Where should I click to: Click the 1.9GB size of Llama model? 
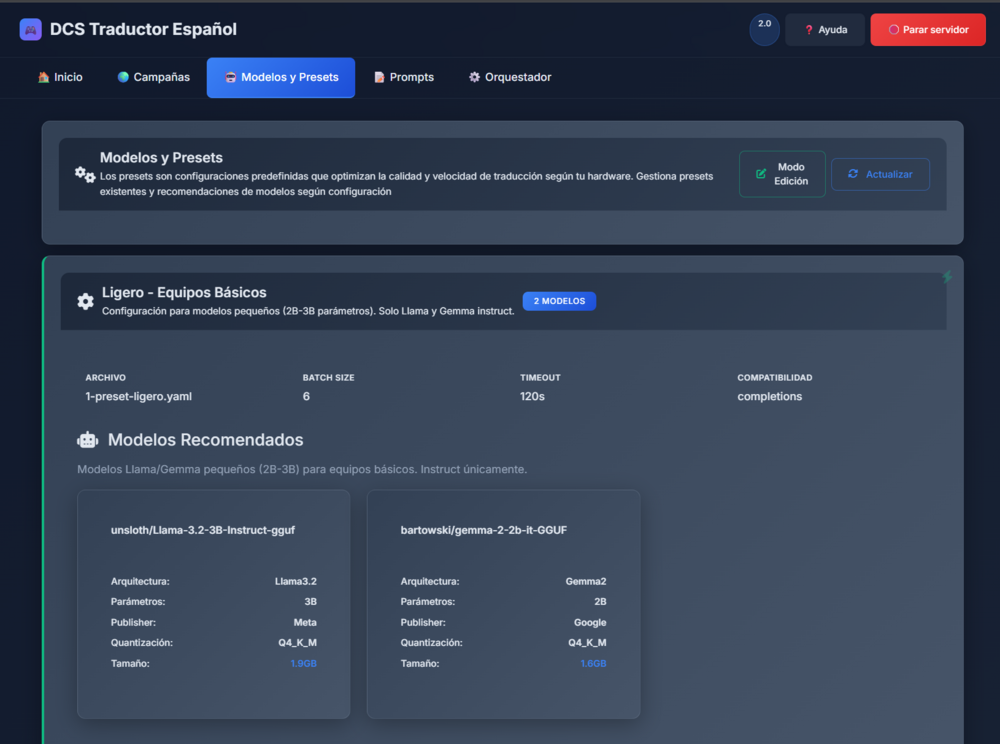click(304, 664)
